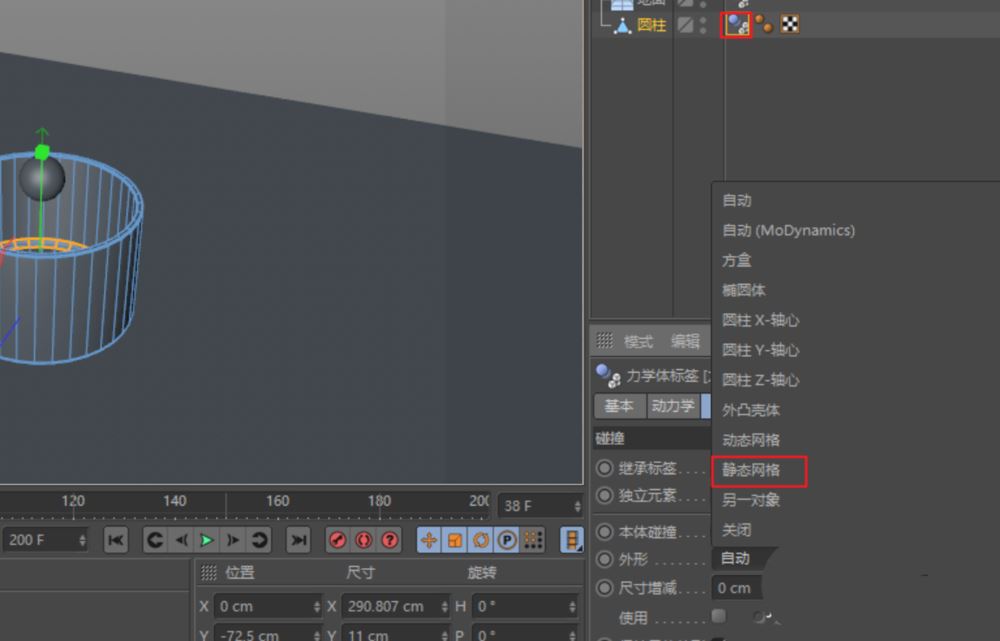Click the red question-mark keyframe selection button
The width and height of the screenshot is (1000, 641).
390,540
